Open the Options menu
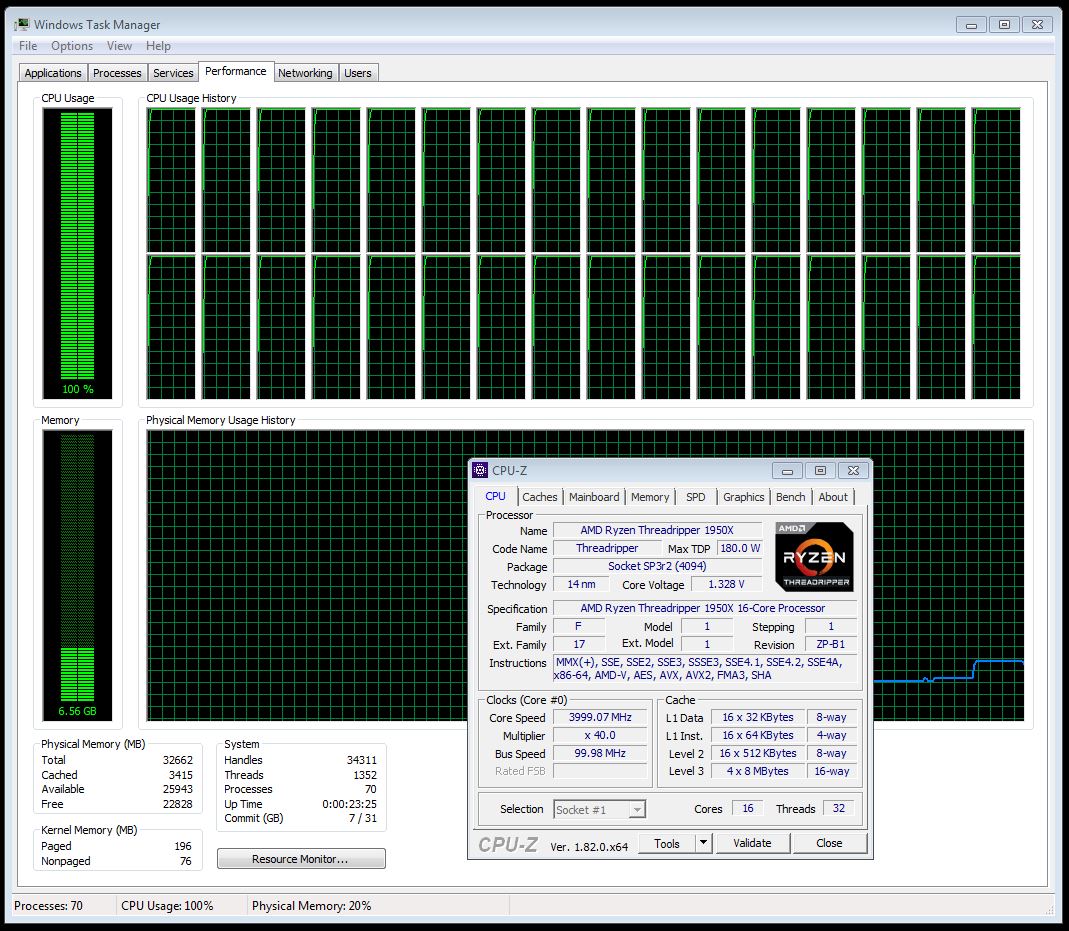This screenshot has width=1069, height=931. pyautogui.click(x=72, y=46)
